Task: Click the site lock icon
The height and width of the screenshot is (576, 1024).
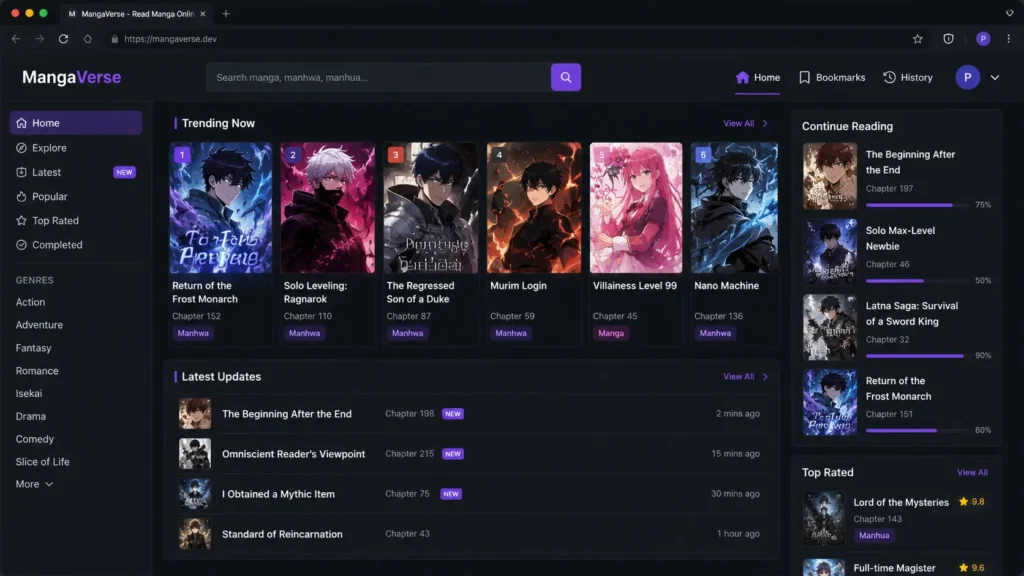Action: pos(114,39)
